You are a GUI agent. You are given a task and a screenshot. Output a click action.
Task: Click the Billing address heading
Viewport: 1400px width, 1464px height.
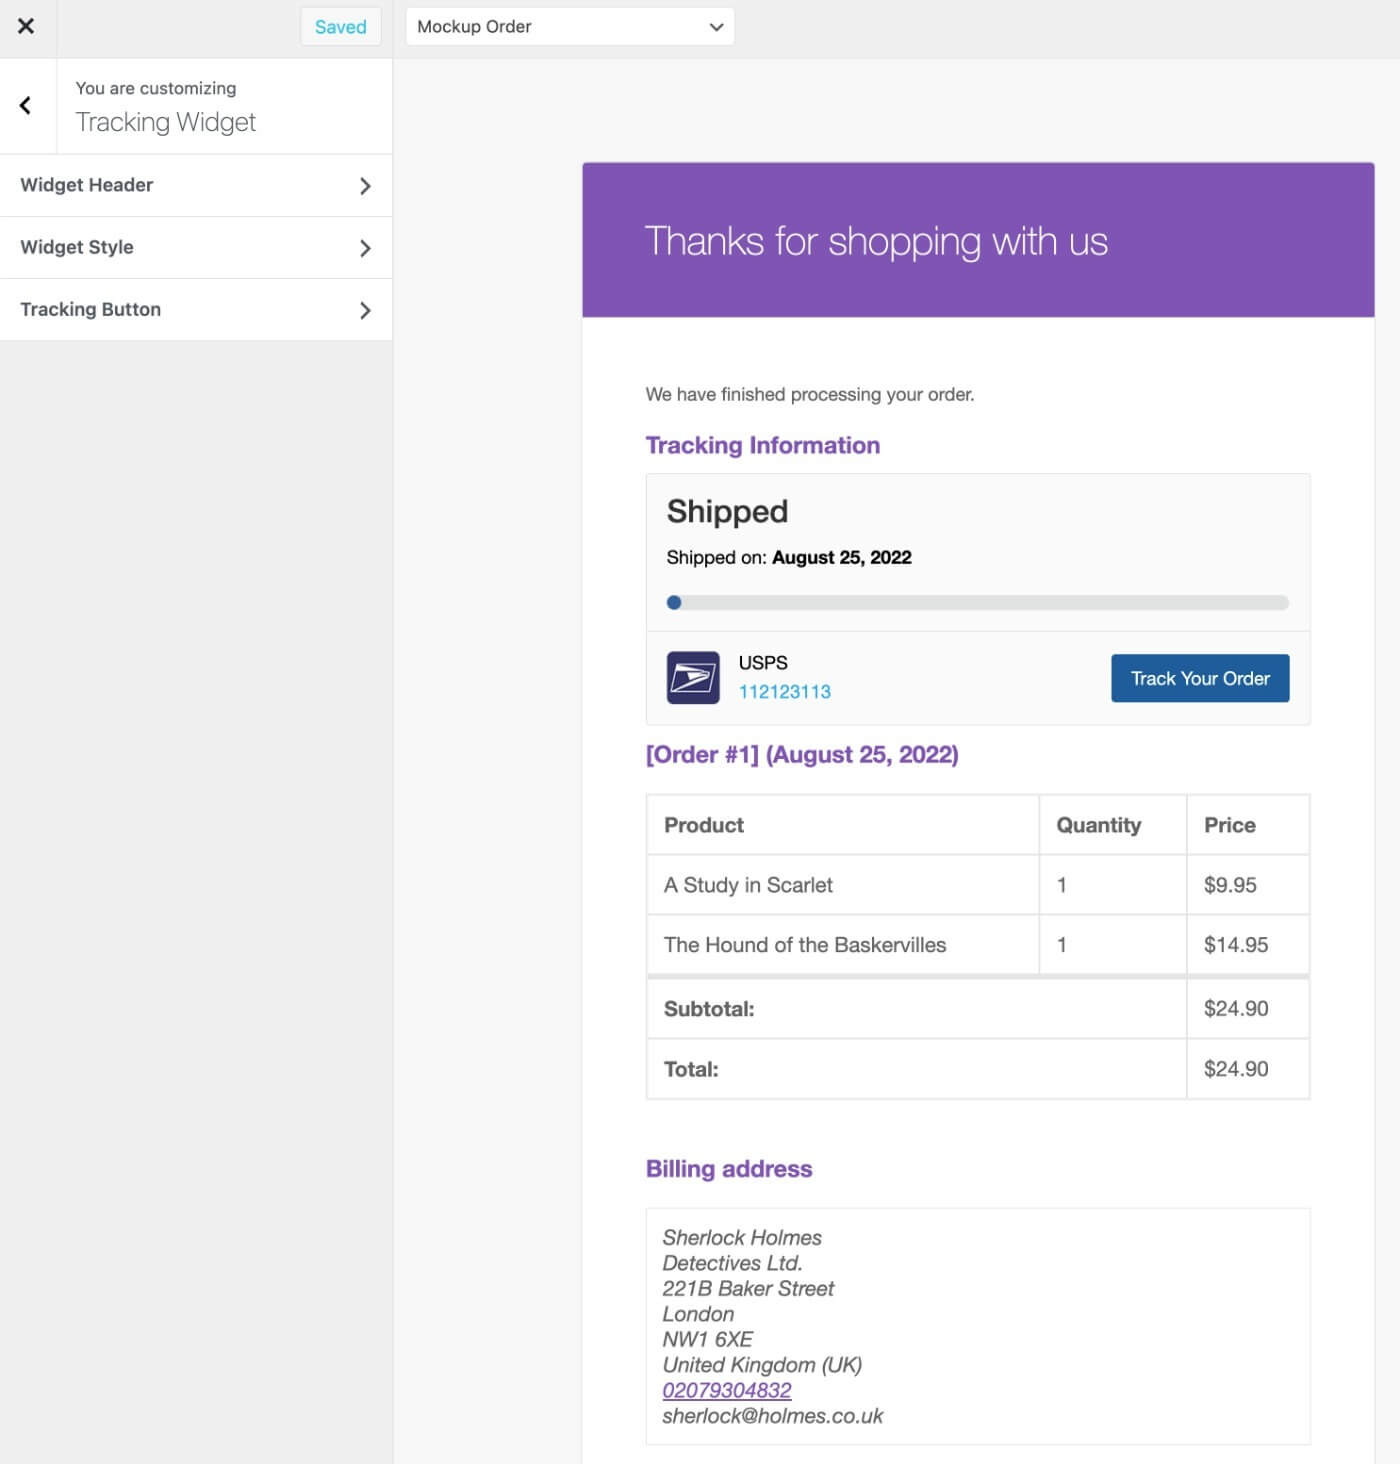tap(729, 1169)
